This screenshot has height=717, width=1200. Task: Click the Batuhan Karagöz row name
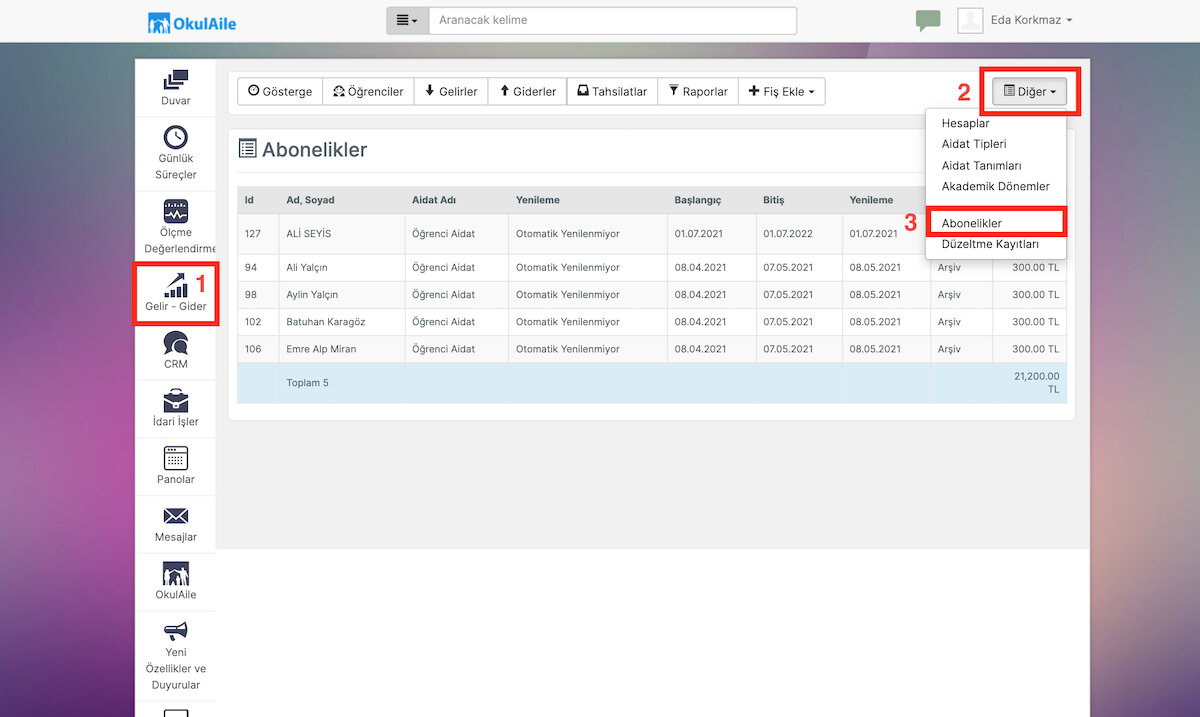coord(325,322)
